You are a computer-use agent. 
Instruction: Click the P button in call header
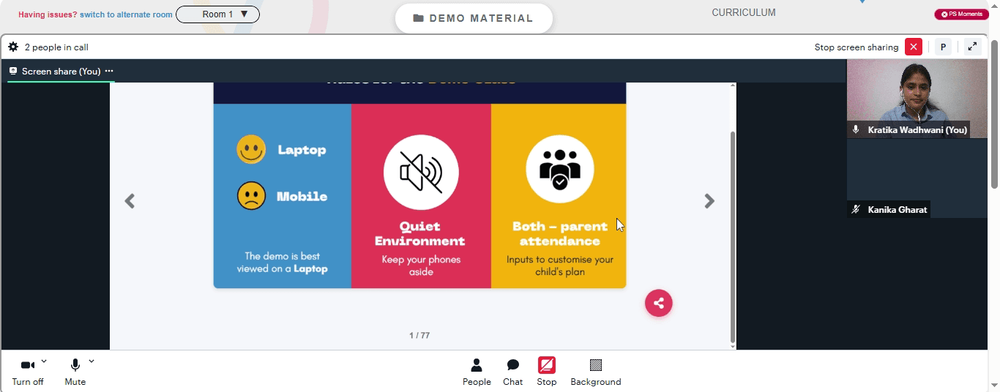click(943, 47)
